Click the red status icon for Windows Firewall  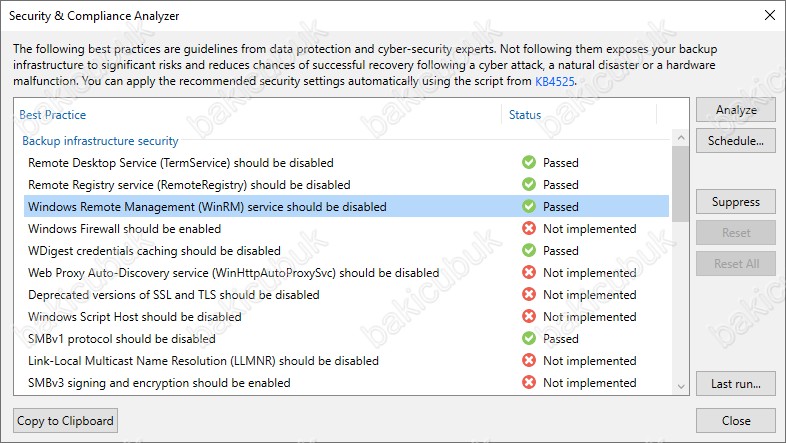tap(528, 229)
